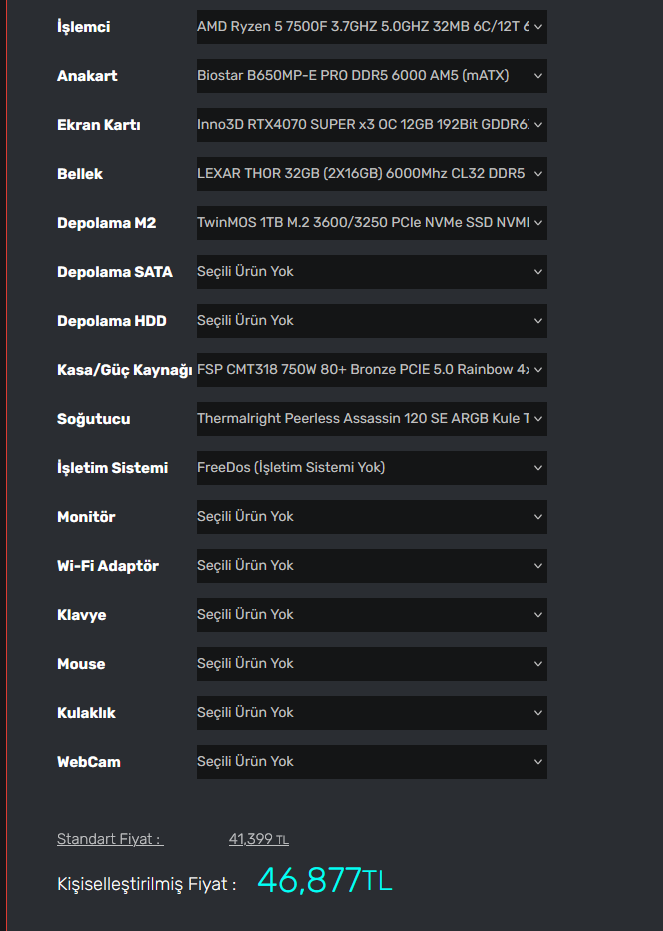This screenshot has height=931, width=663.
Task: Click the Standart Fiyat label
Action: pyautogui.click(x=109, y=839)
